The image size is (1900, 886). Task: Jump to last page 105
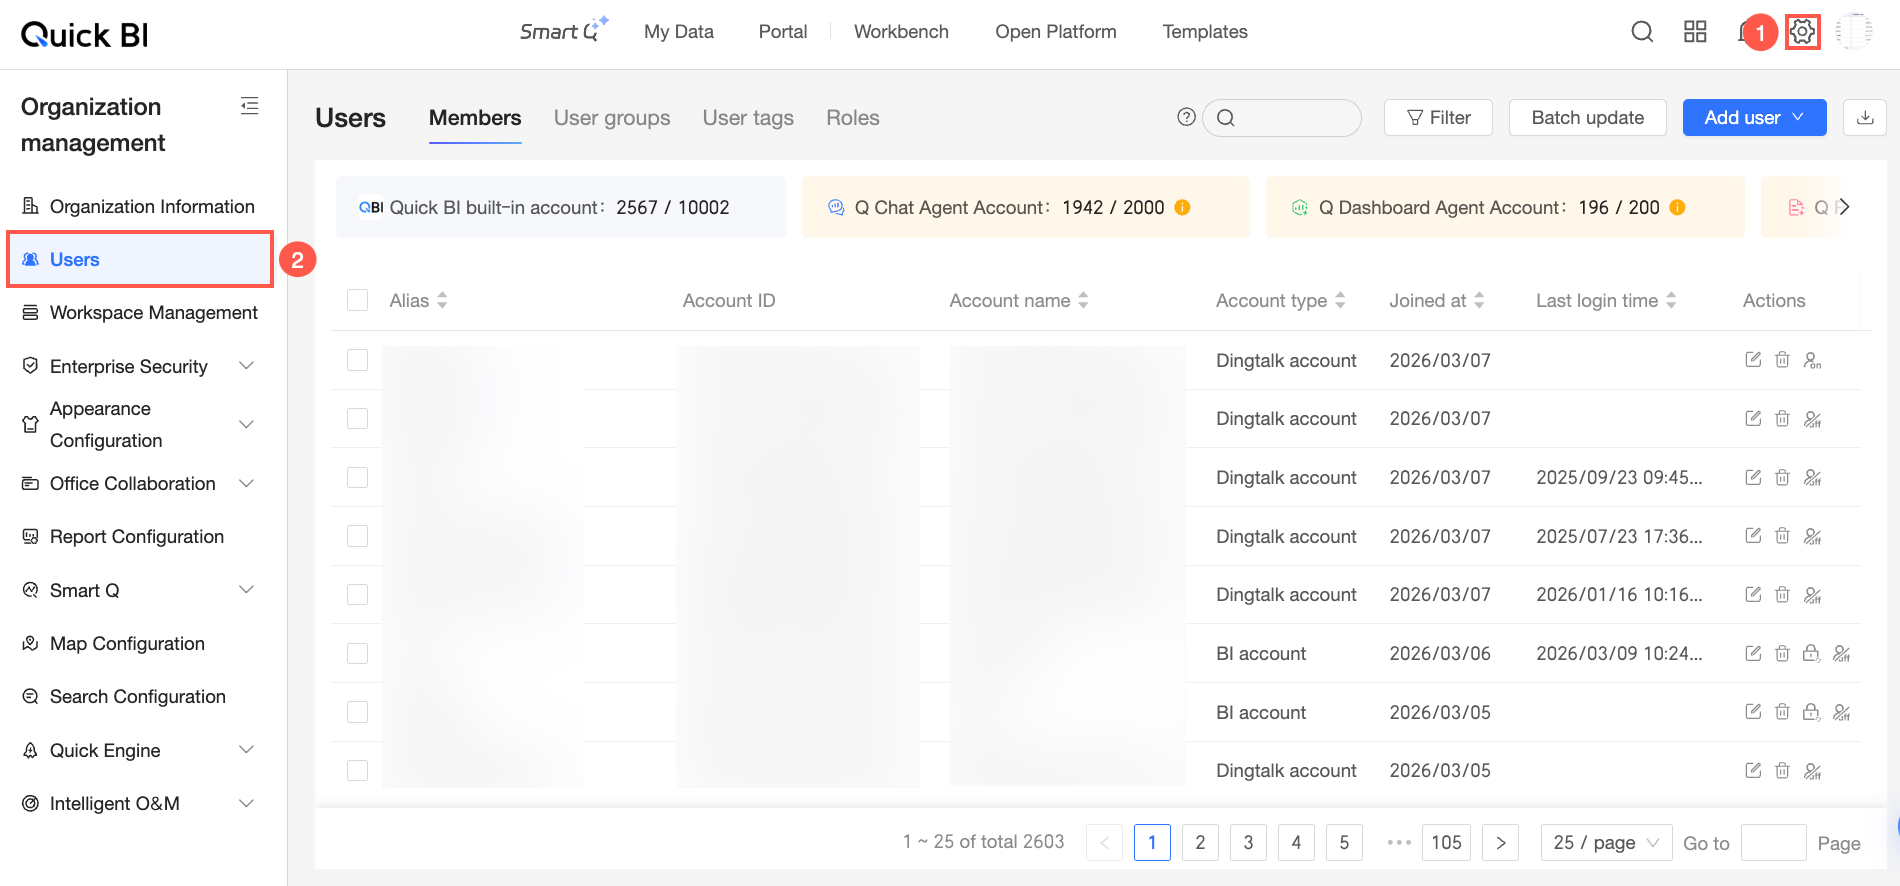[x=1446, y=842]
